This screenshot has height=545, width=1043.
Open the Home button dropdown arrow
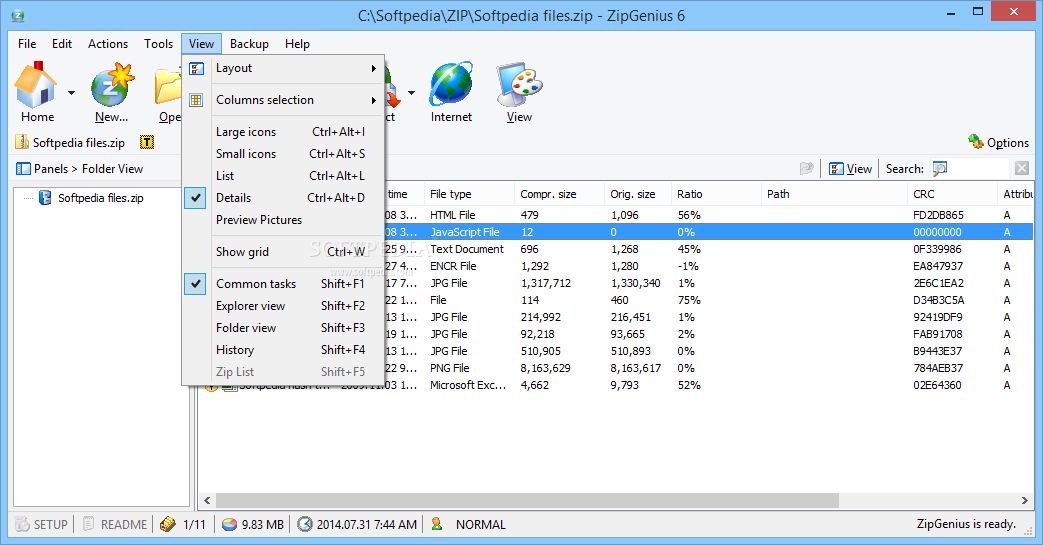click(71, 93)
